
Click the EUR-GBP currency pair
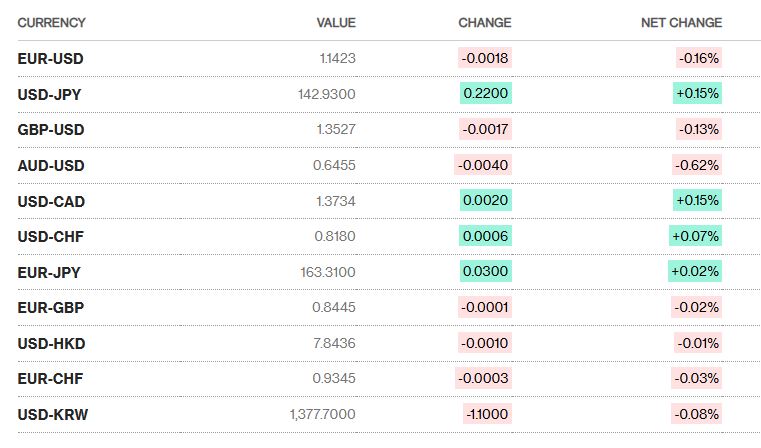click(x=51, y=308)
